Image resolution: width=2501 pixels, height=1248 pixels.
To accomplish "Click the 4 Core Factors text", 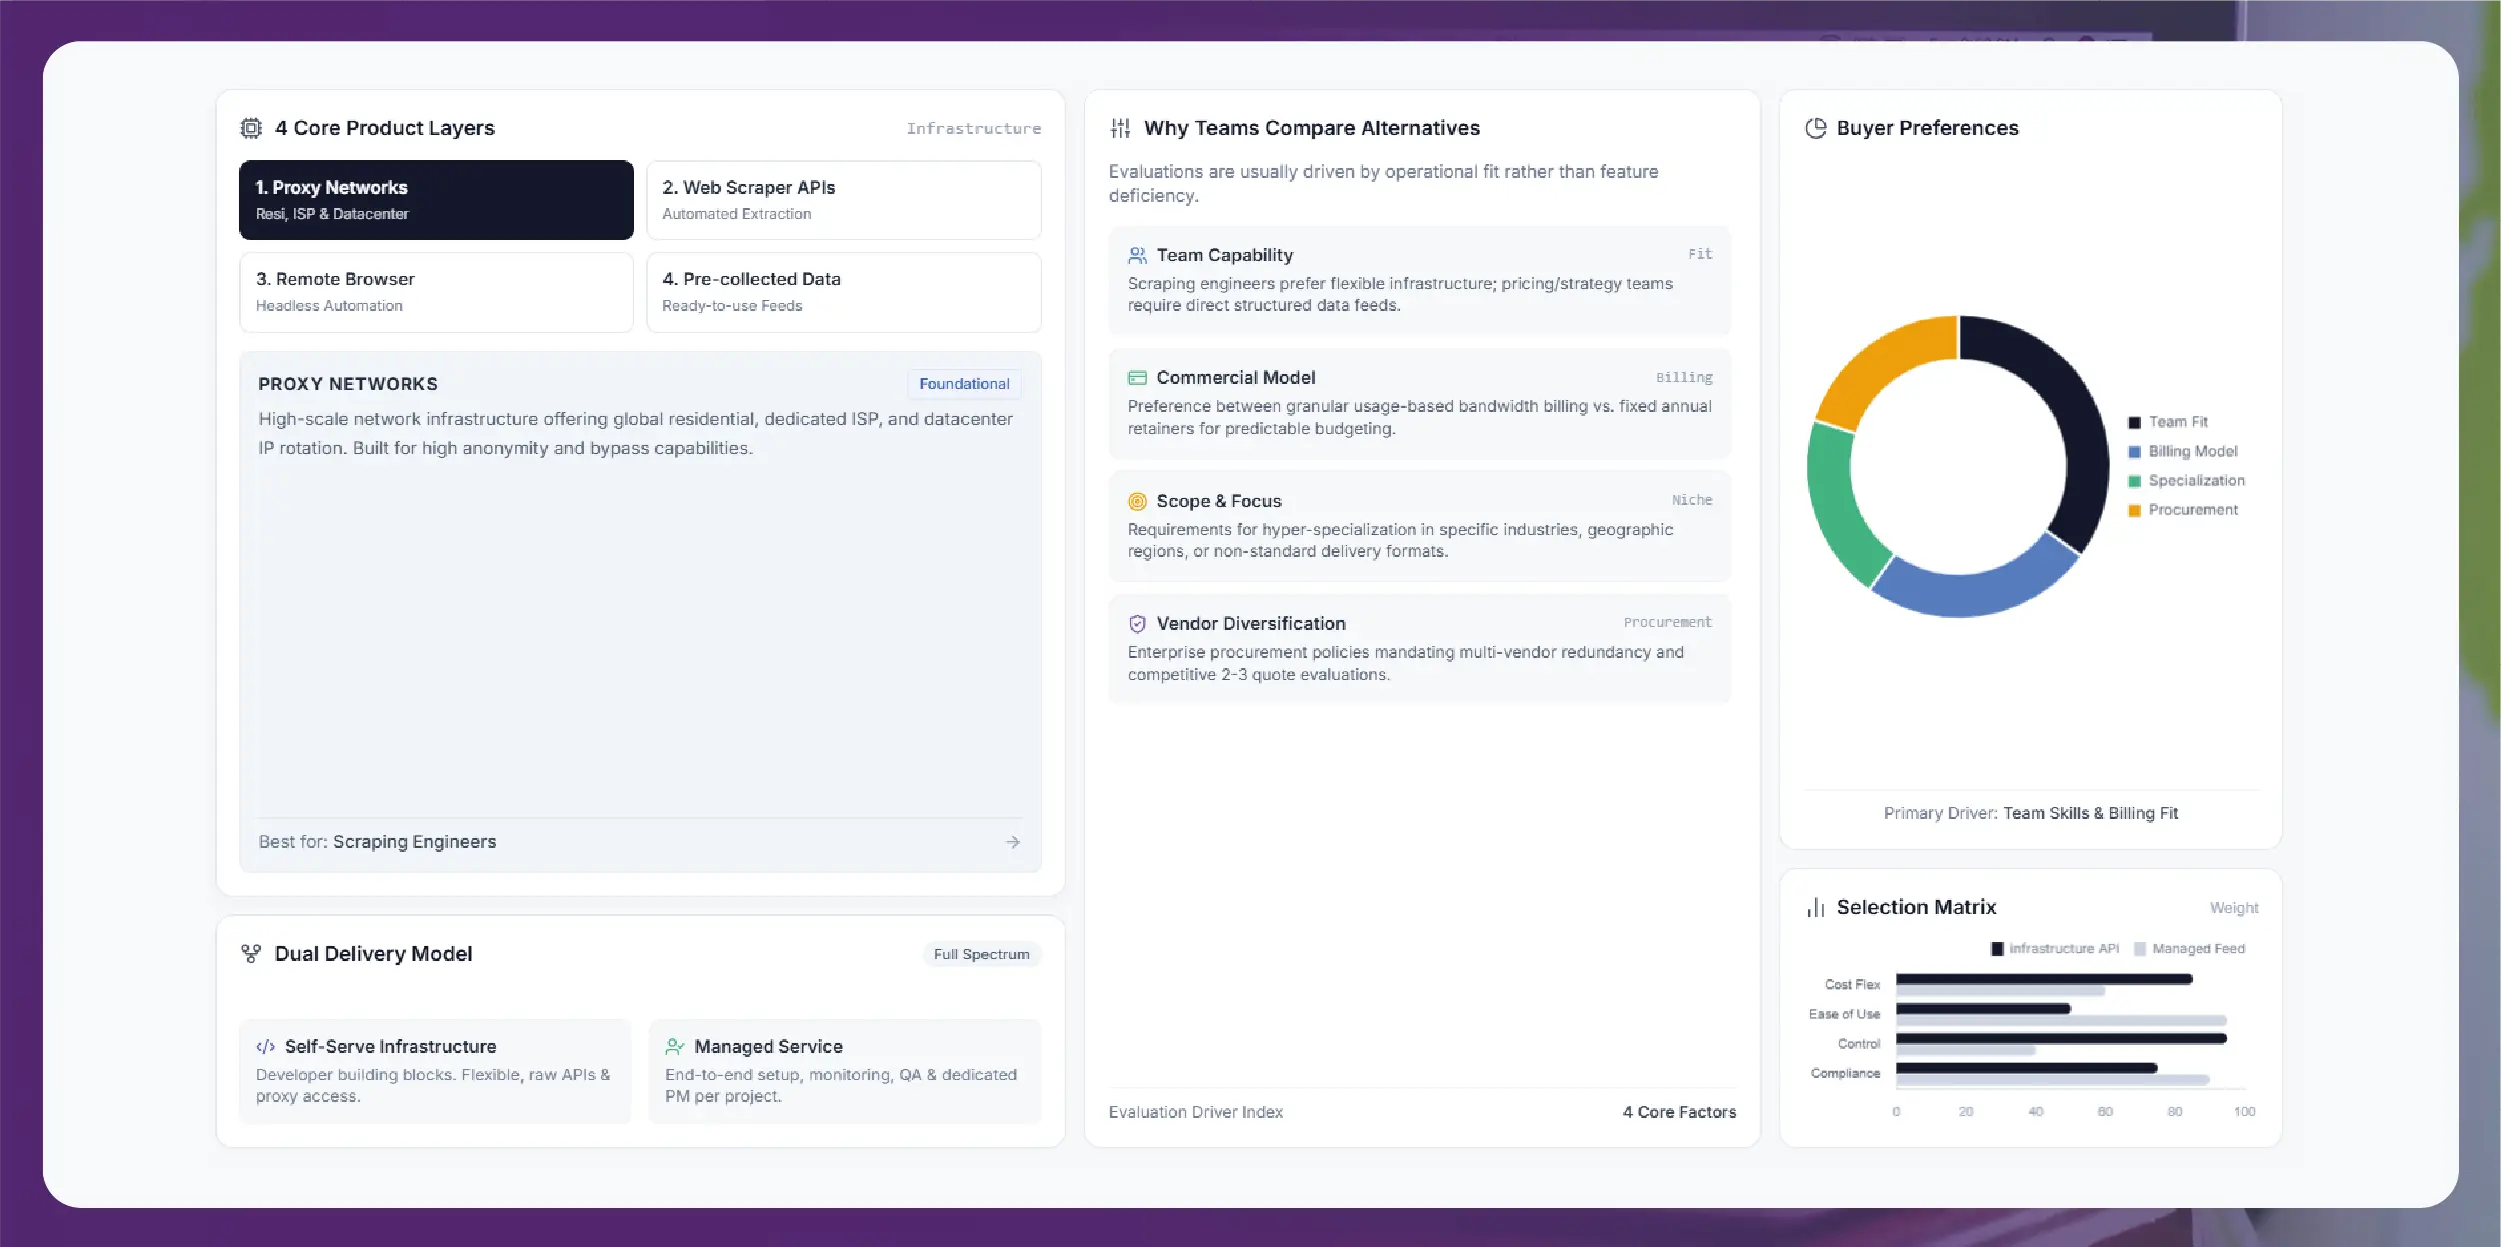I will click(x=1679, y=1112).
